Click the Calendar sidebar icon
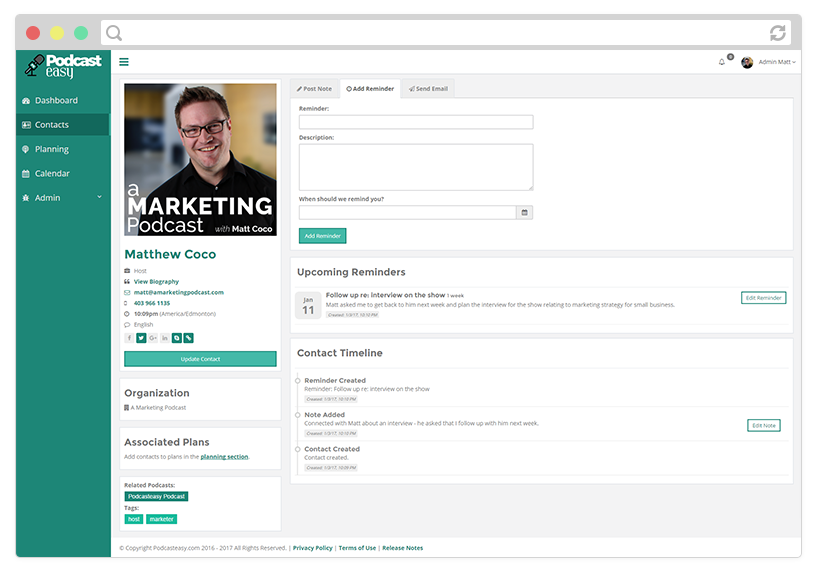The width and height of the screenshot is (818, 573). tap(26, 174)
